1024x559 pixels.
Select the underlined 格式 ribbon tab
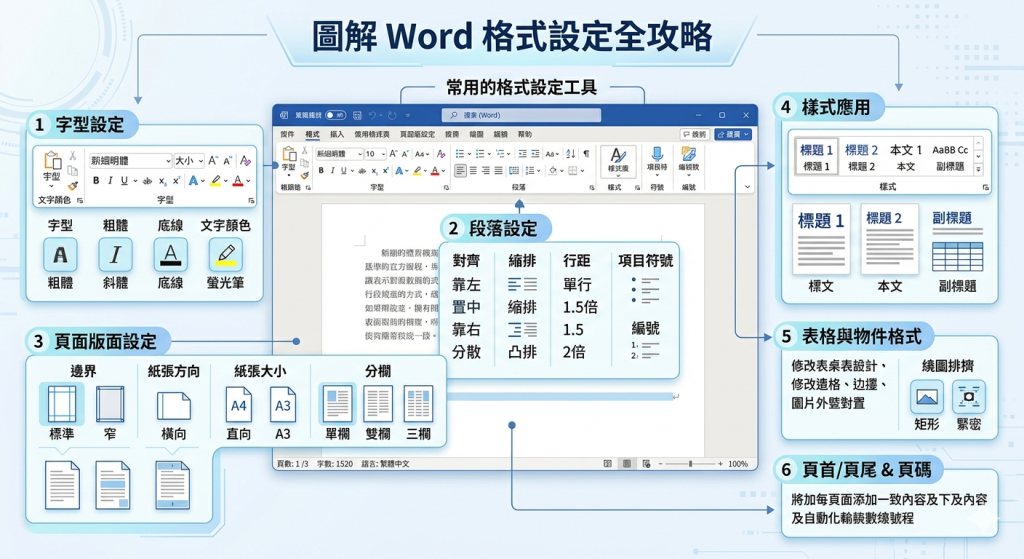point(313,134)
